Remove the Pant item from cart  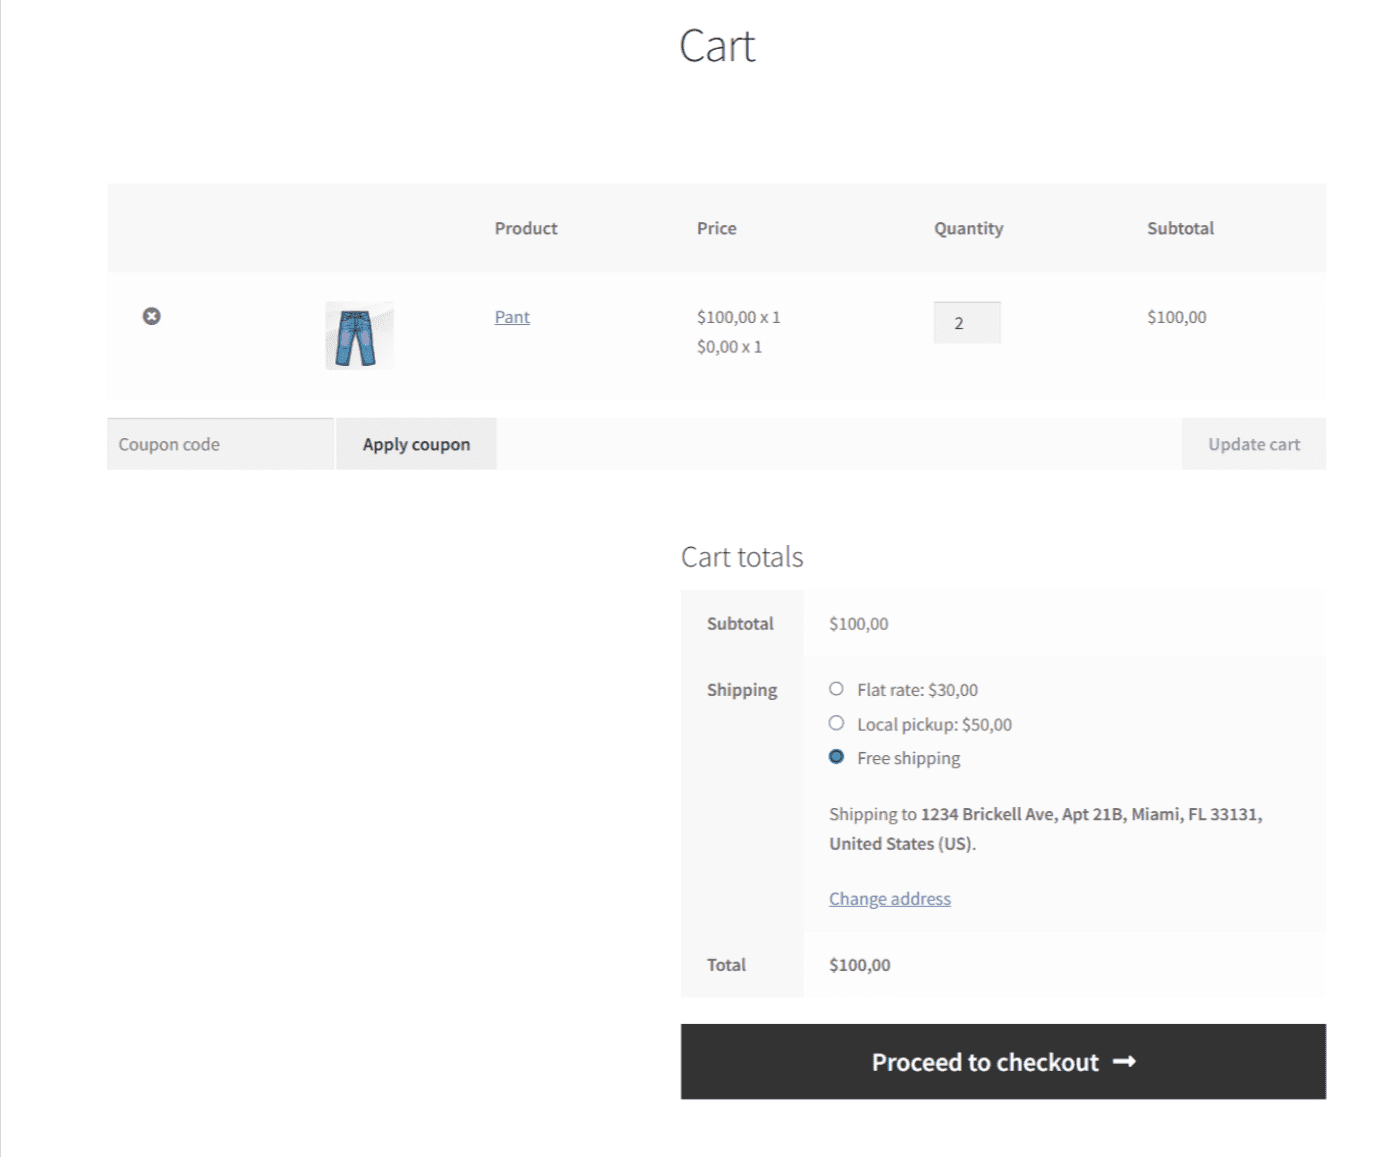[x=151, y=316]
